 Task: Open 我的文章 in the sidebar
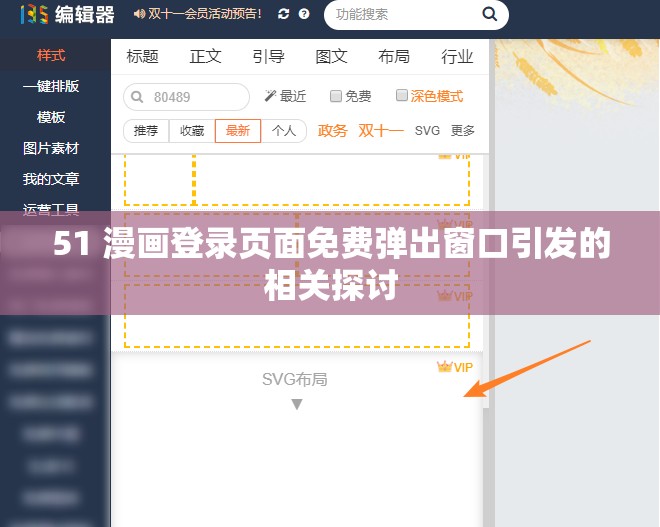point(51,179)
